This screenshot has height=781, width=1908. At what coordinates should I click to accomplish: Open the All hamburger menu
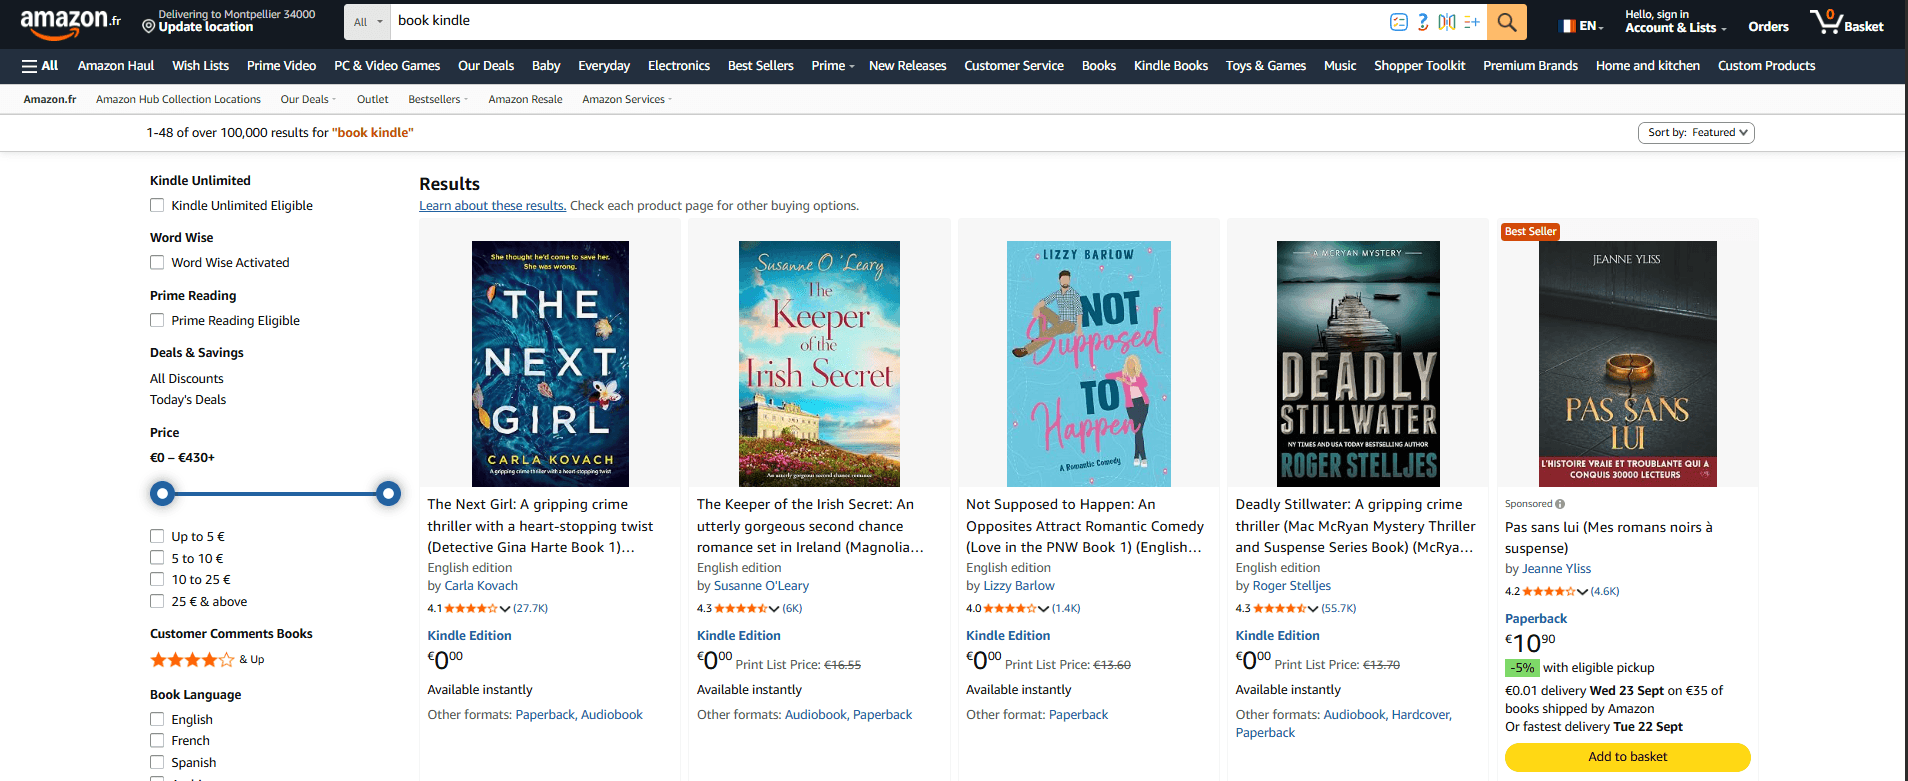click(40, 66)
